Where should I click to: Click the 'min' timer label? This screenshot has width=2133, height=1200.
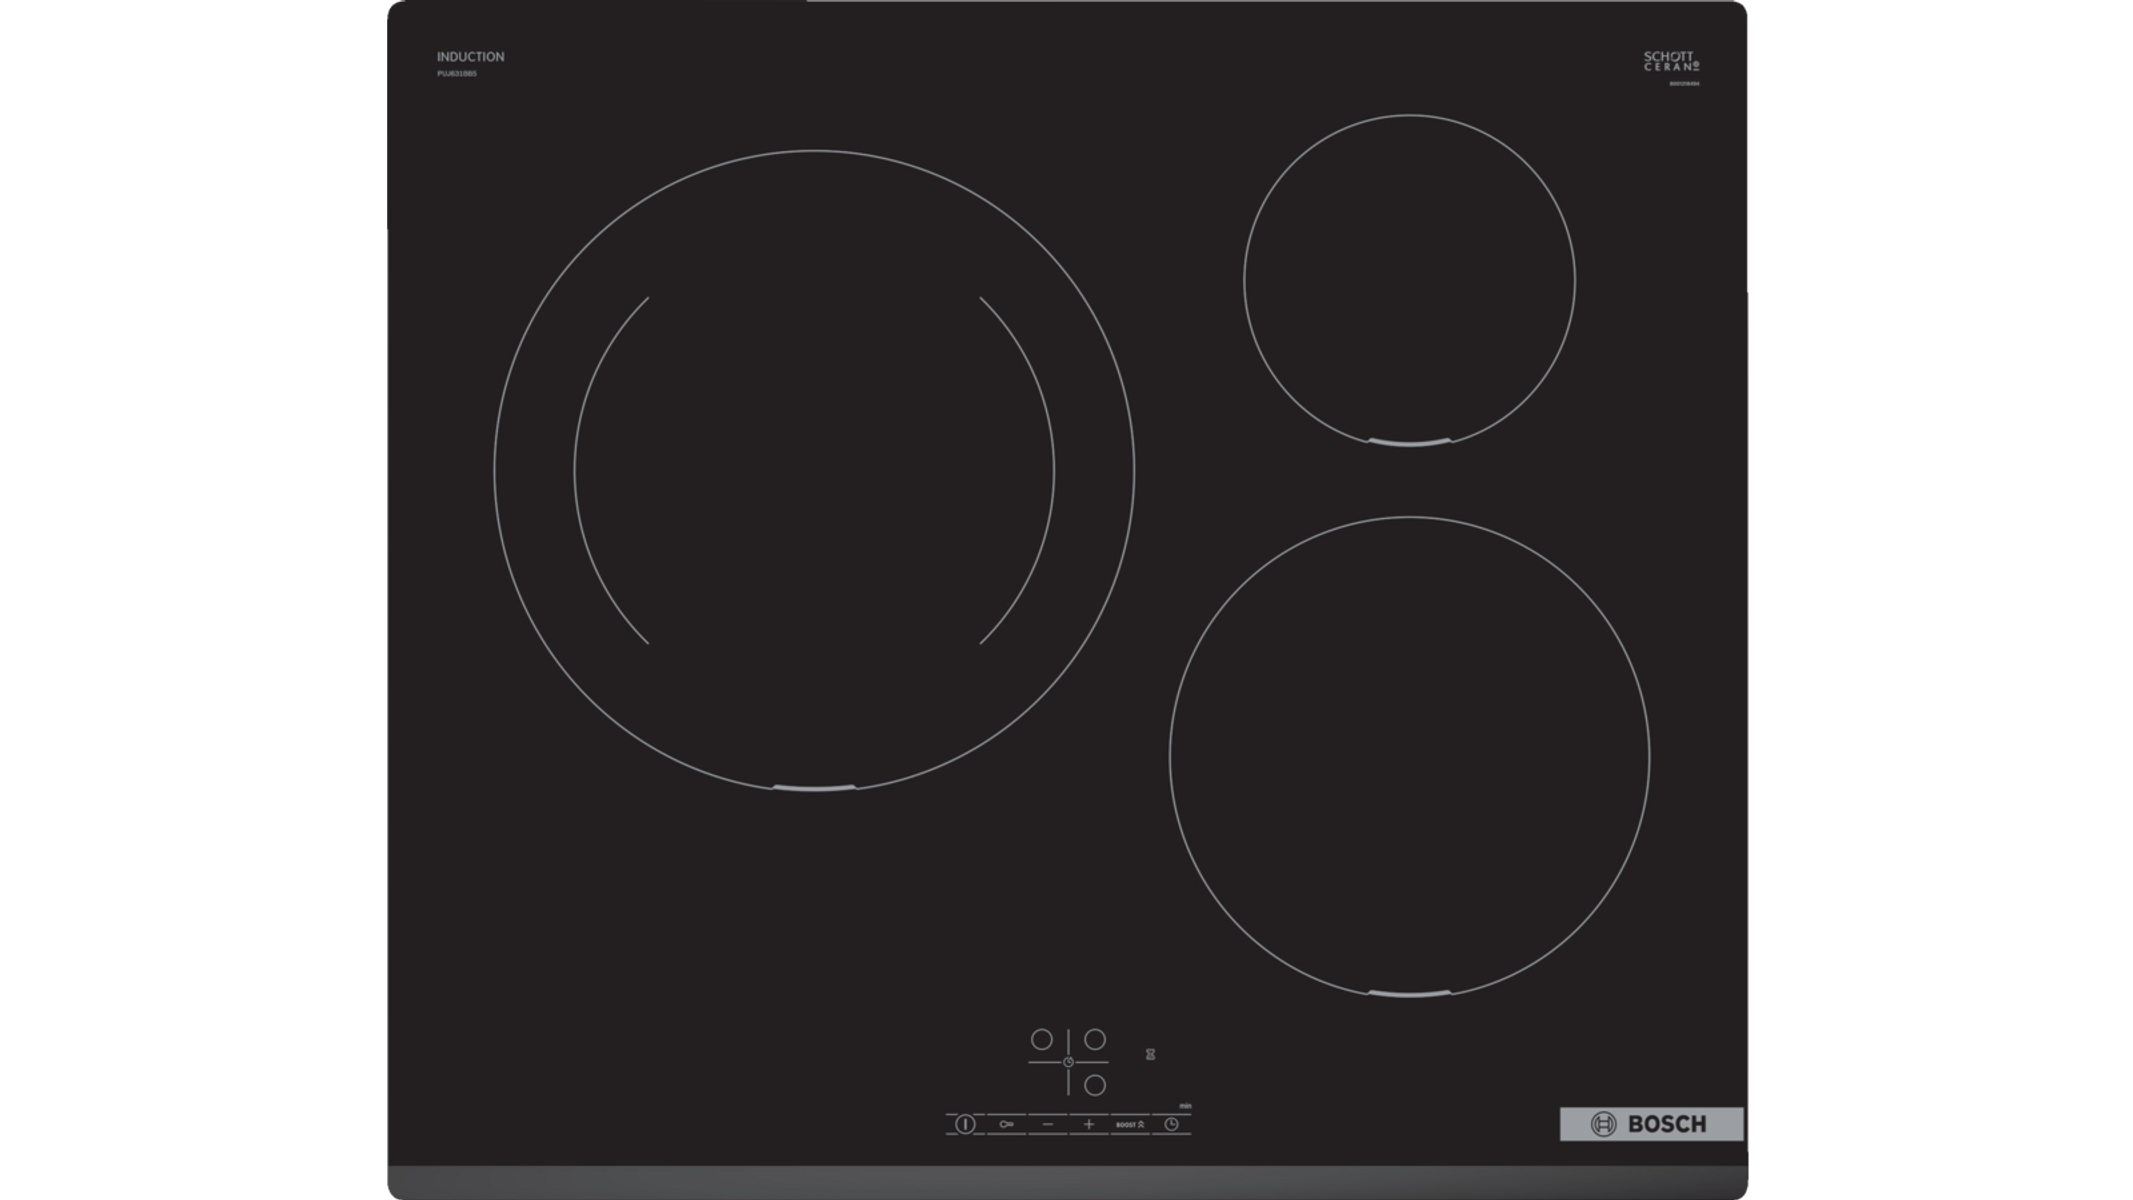1185,1106
